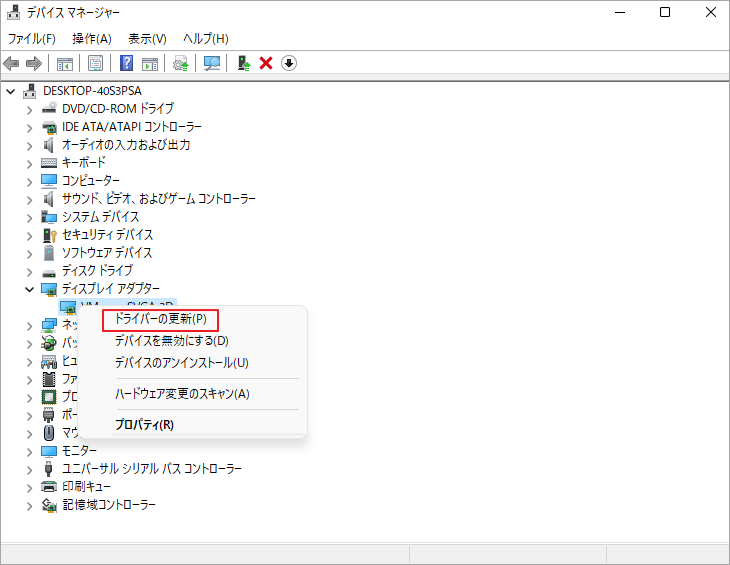
Task: Click the Back arrow toolbar icon
Action: [11, 63]
